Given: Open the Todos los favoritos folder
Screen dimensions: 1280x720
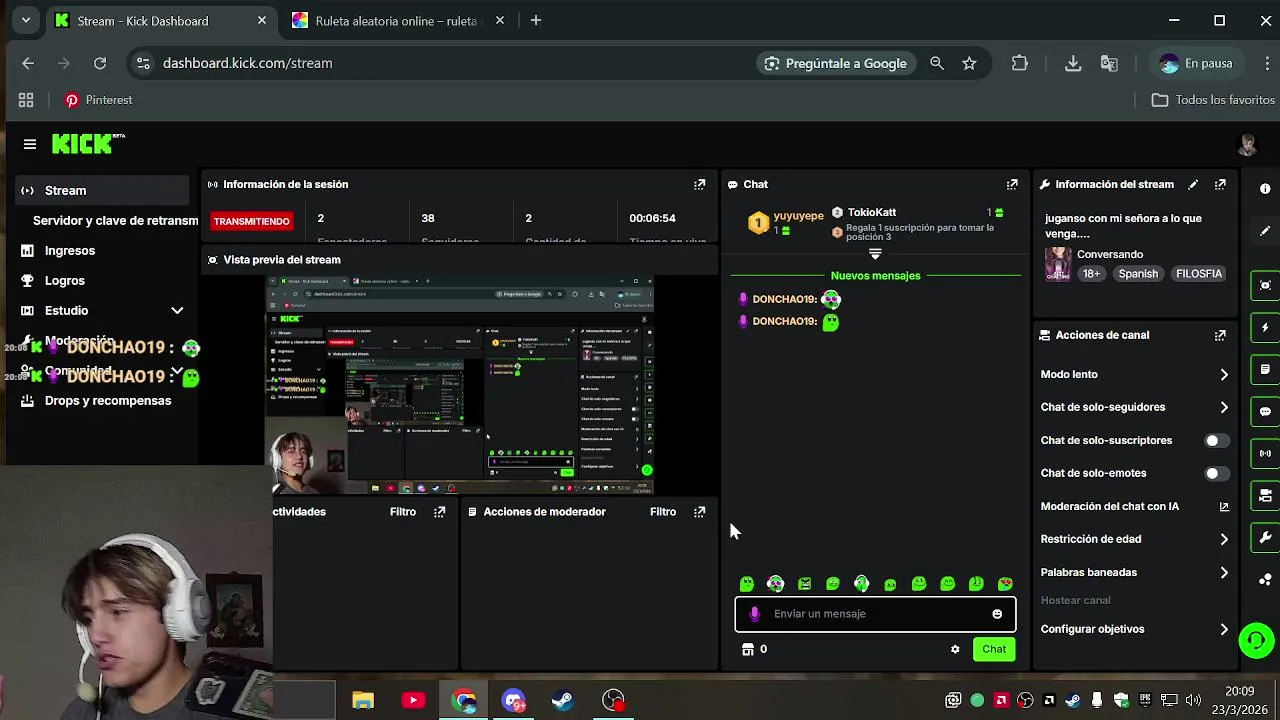Looking at the screenshot, I should pos(1213,100).
